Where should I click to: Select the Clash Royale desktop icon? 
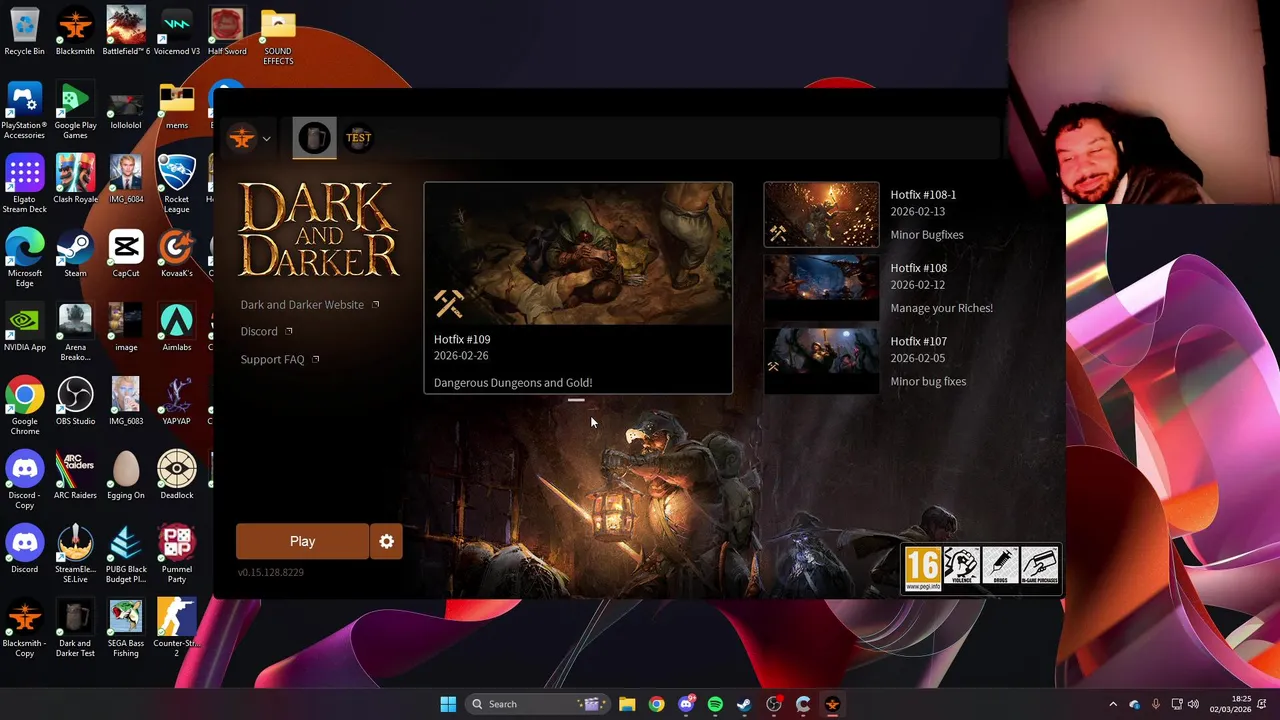(75, 179)
